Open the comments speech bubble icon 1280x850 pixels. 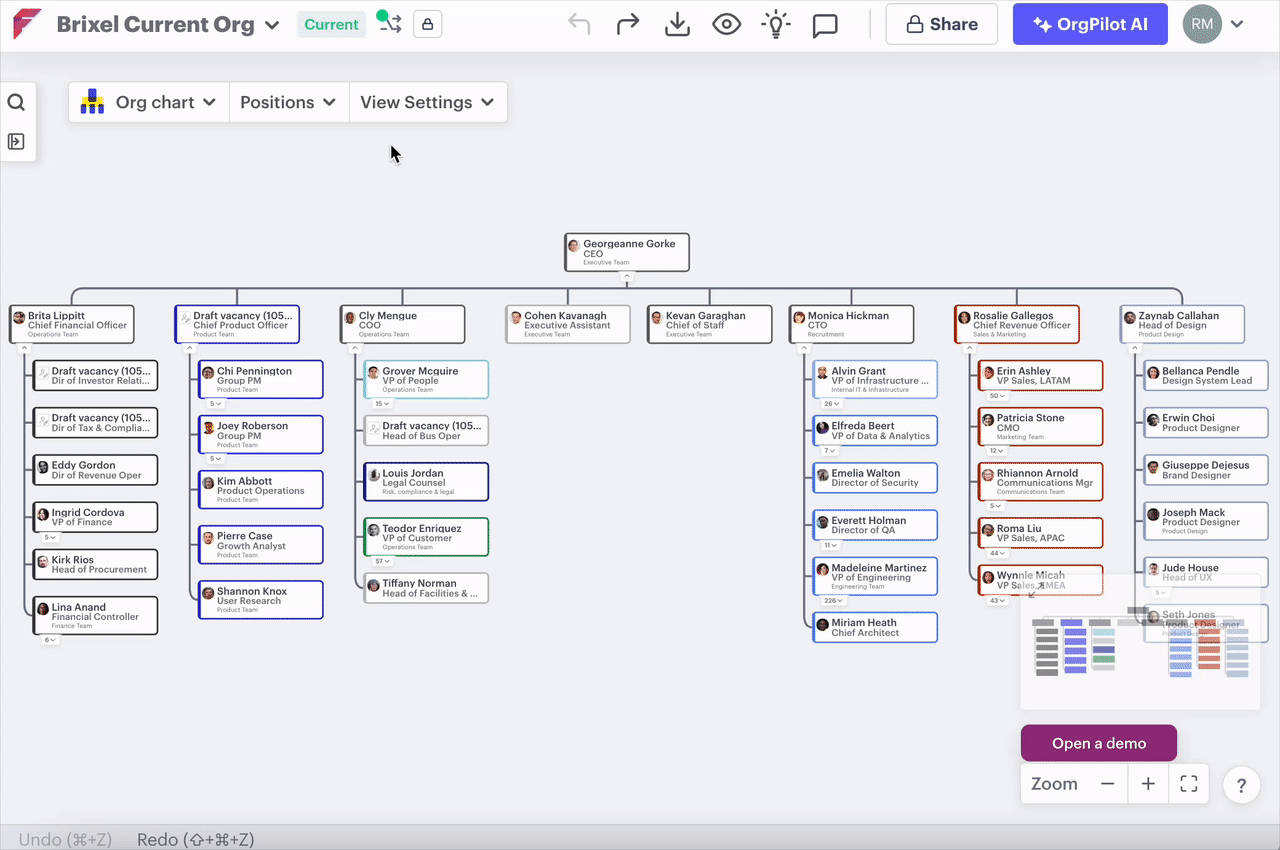tap(825, 25)
